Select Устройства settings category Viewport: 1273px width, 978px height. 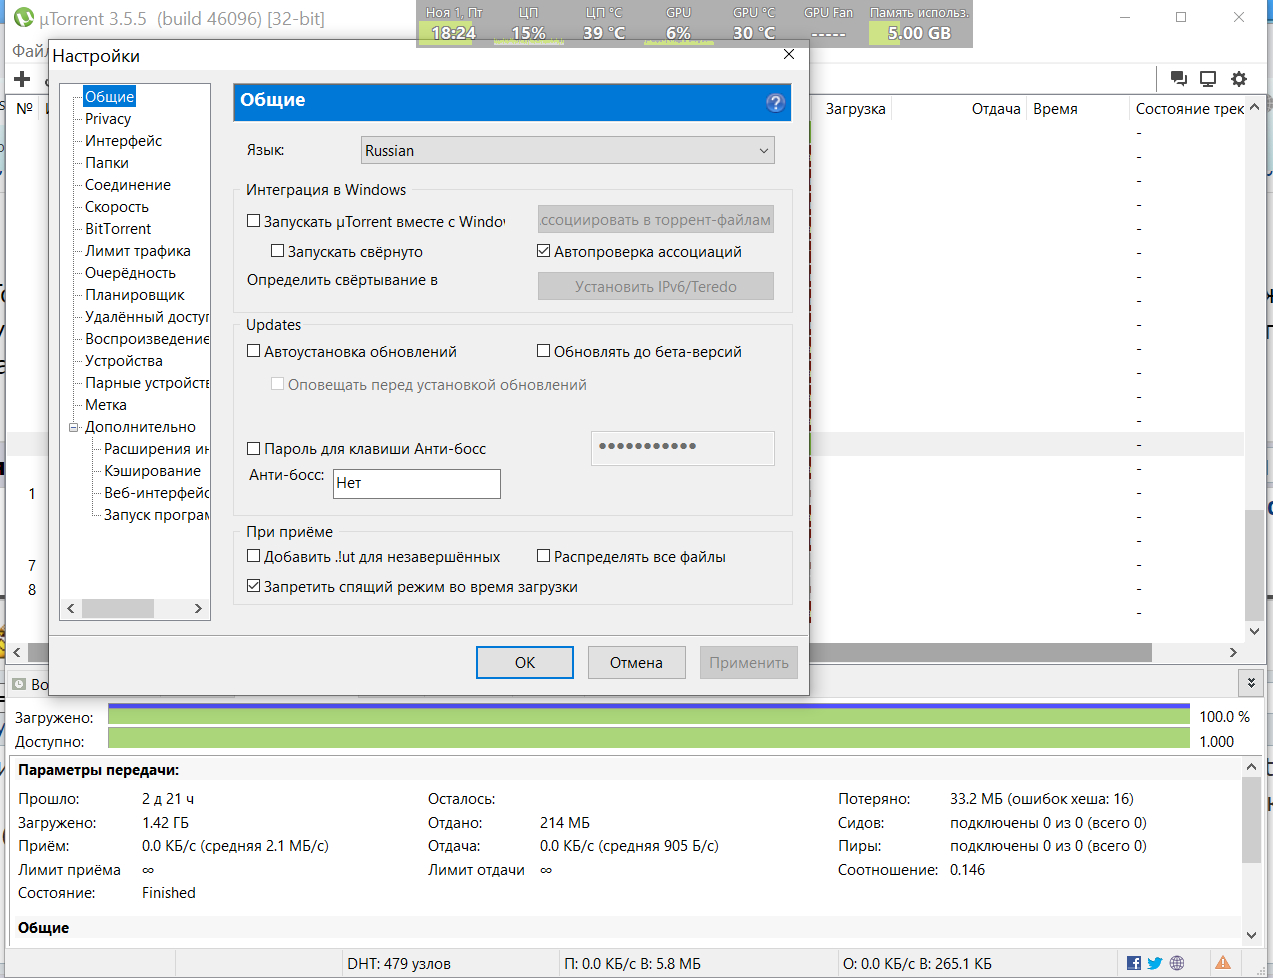(124, 361)
